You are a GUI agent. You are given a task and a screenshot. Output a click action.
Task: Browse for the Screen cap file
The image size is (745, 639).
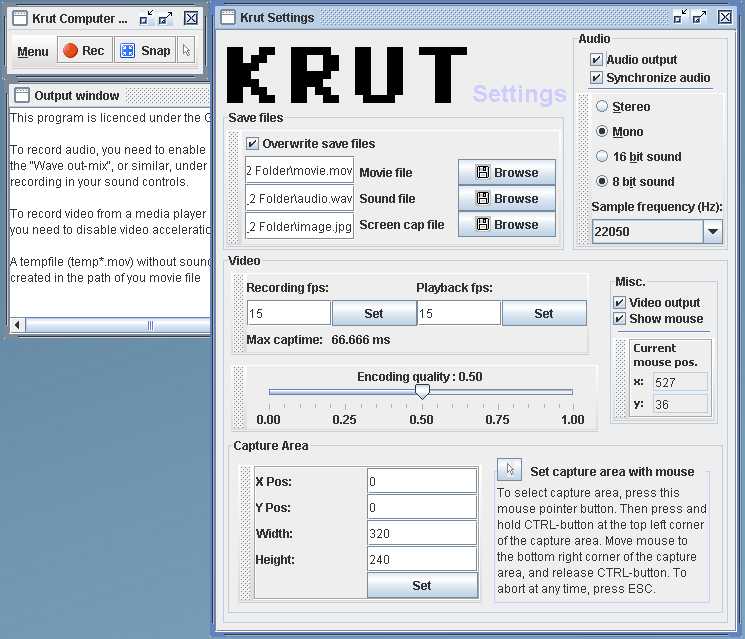pos(507,224)
